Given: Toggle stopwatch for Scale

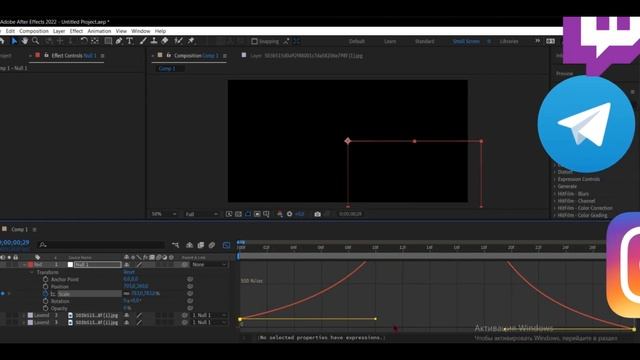Looking at the screenshot, I should click(45, 293).
